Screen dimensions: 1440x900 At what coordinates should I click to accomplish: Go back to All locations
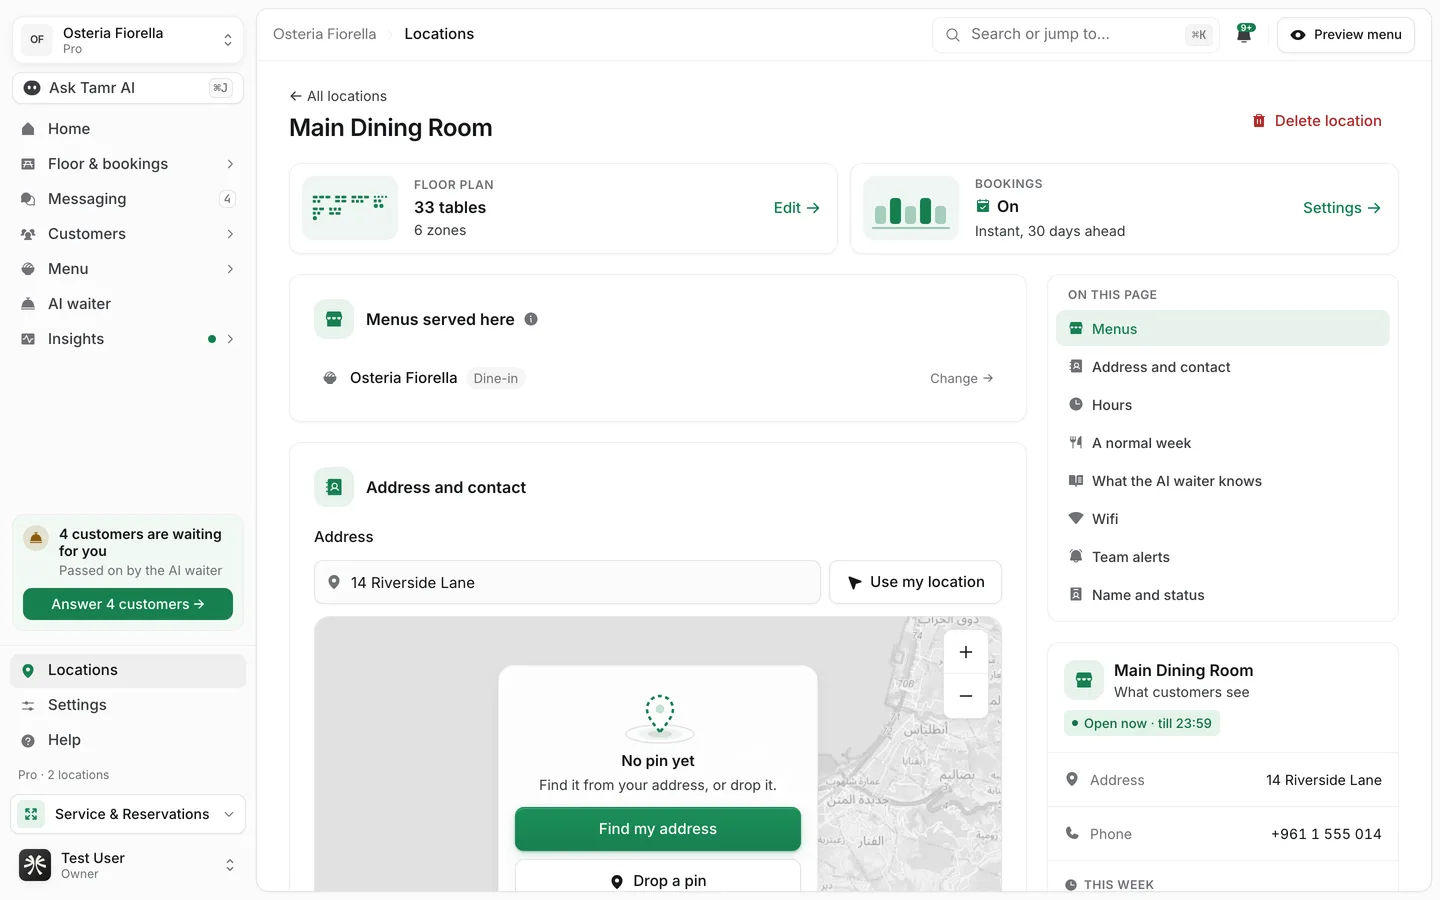click(x=338, y=96)
